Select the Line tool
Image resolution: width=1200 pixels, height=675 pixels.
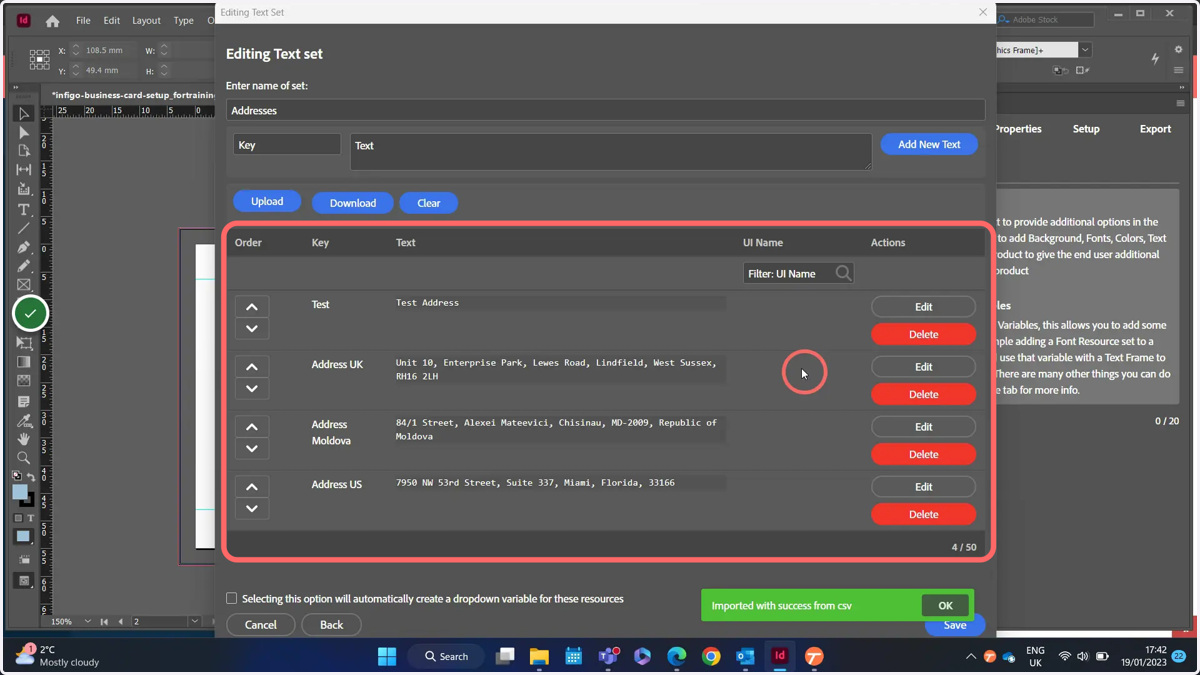click(x=24, y=228)
